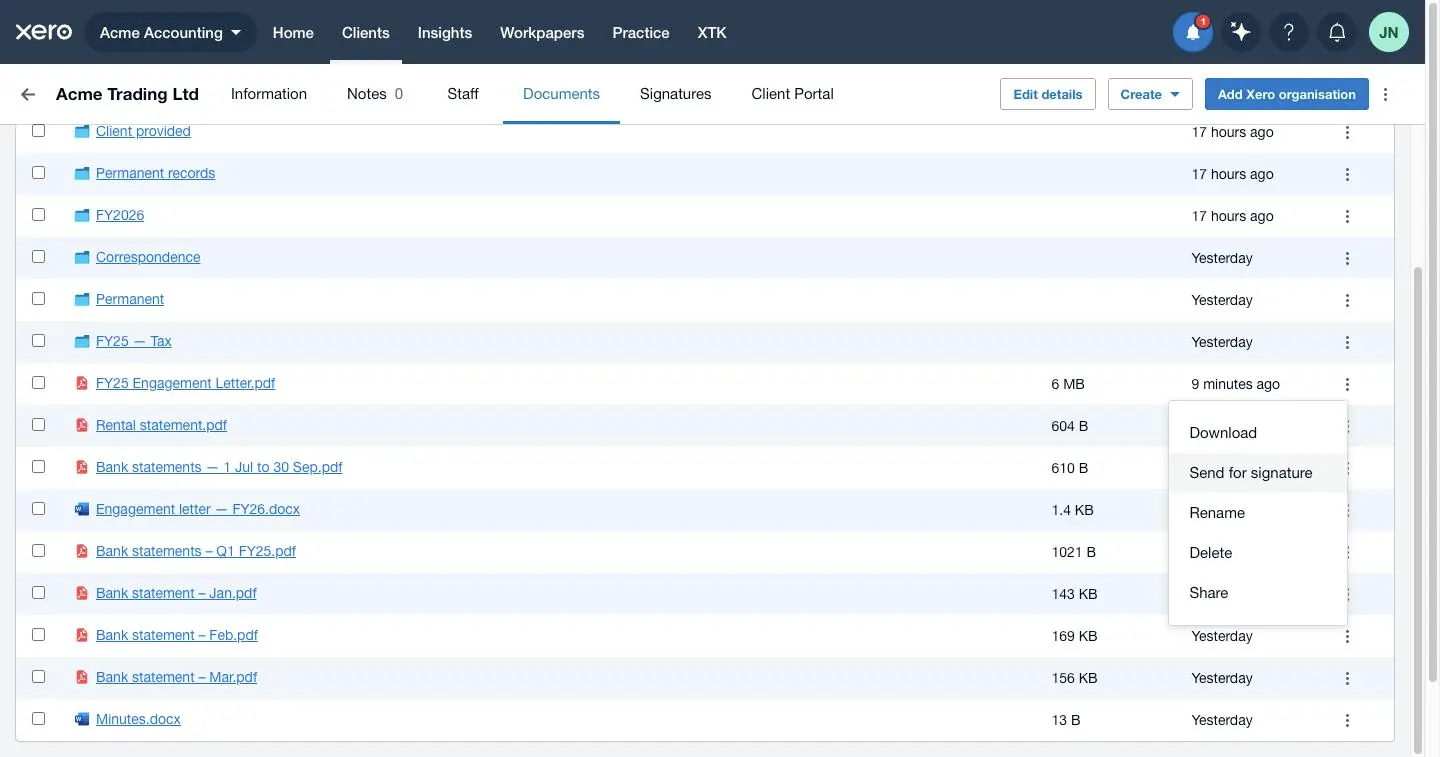Click the folder icon of Client provided
The width and height of the screenshot is (1440, 757).
point(82,131)
